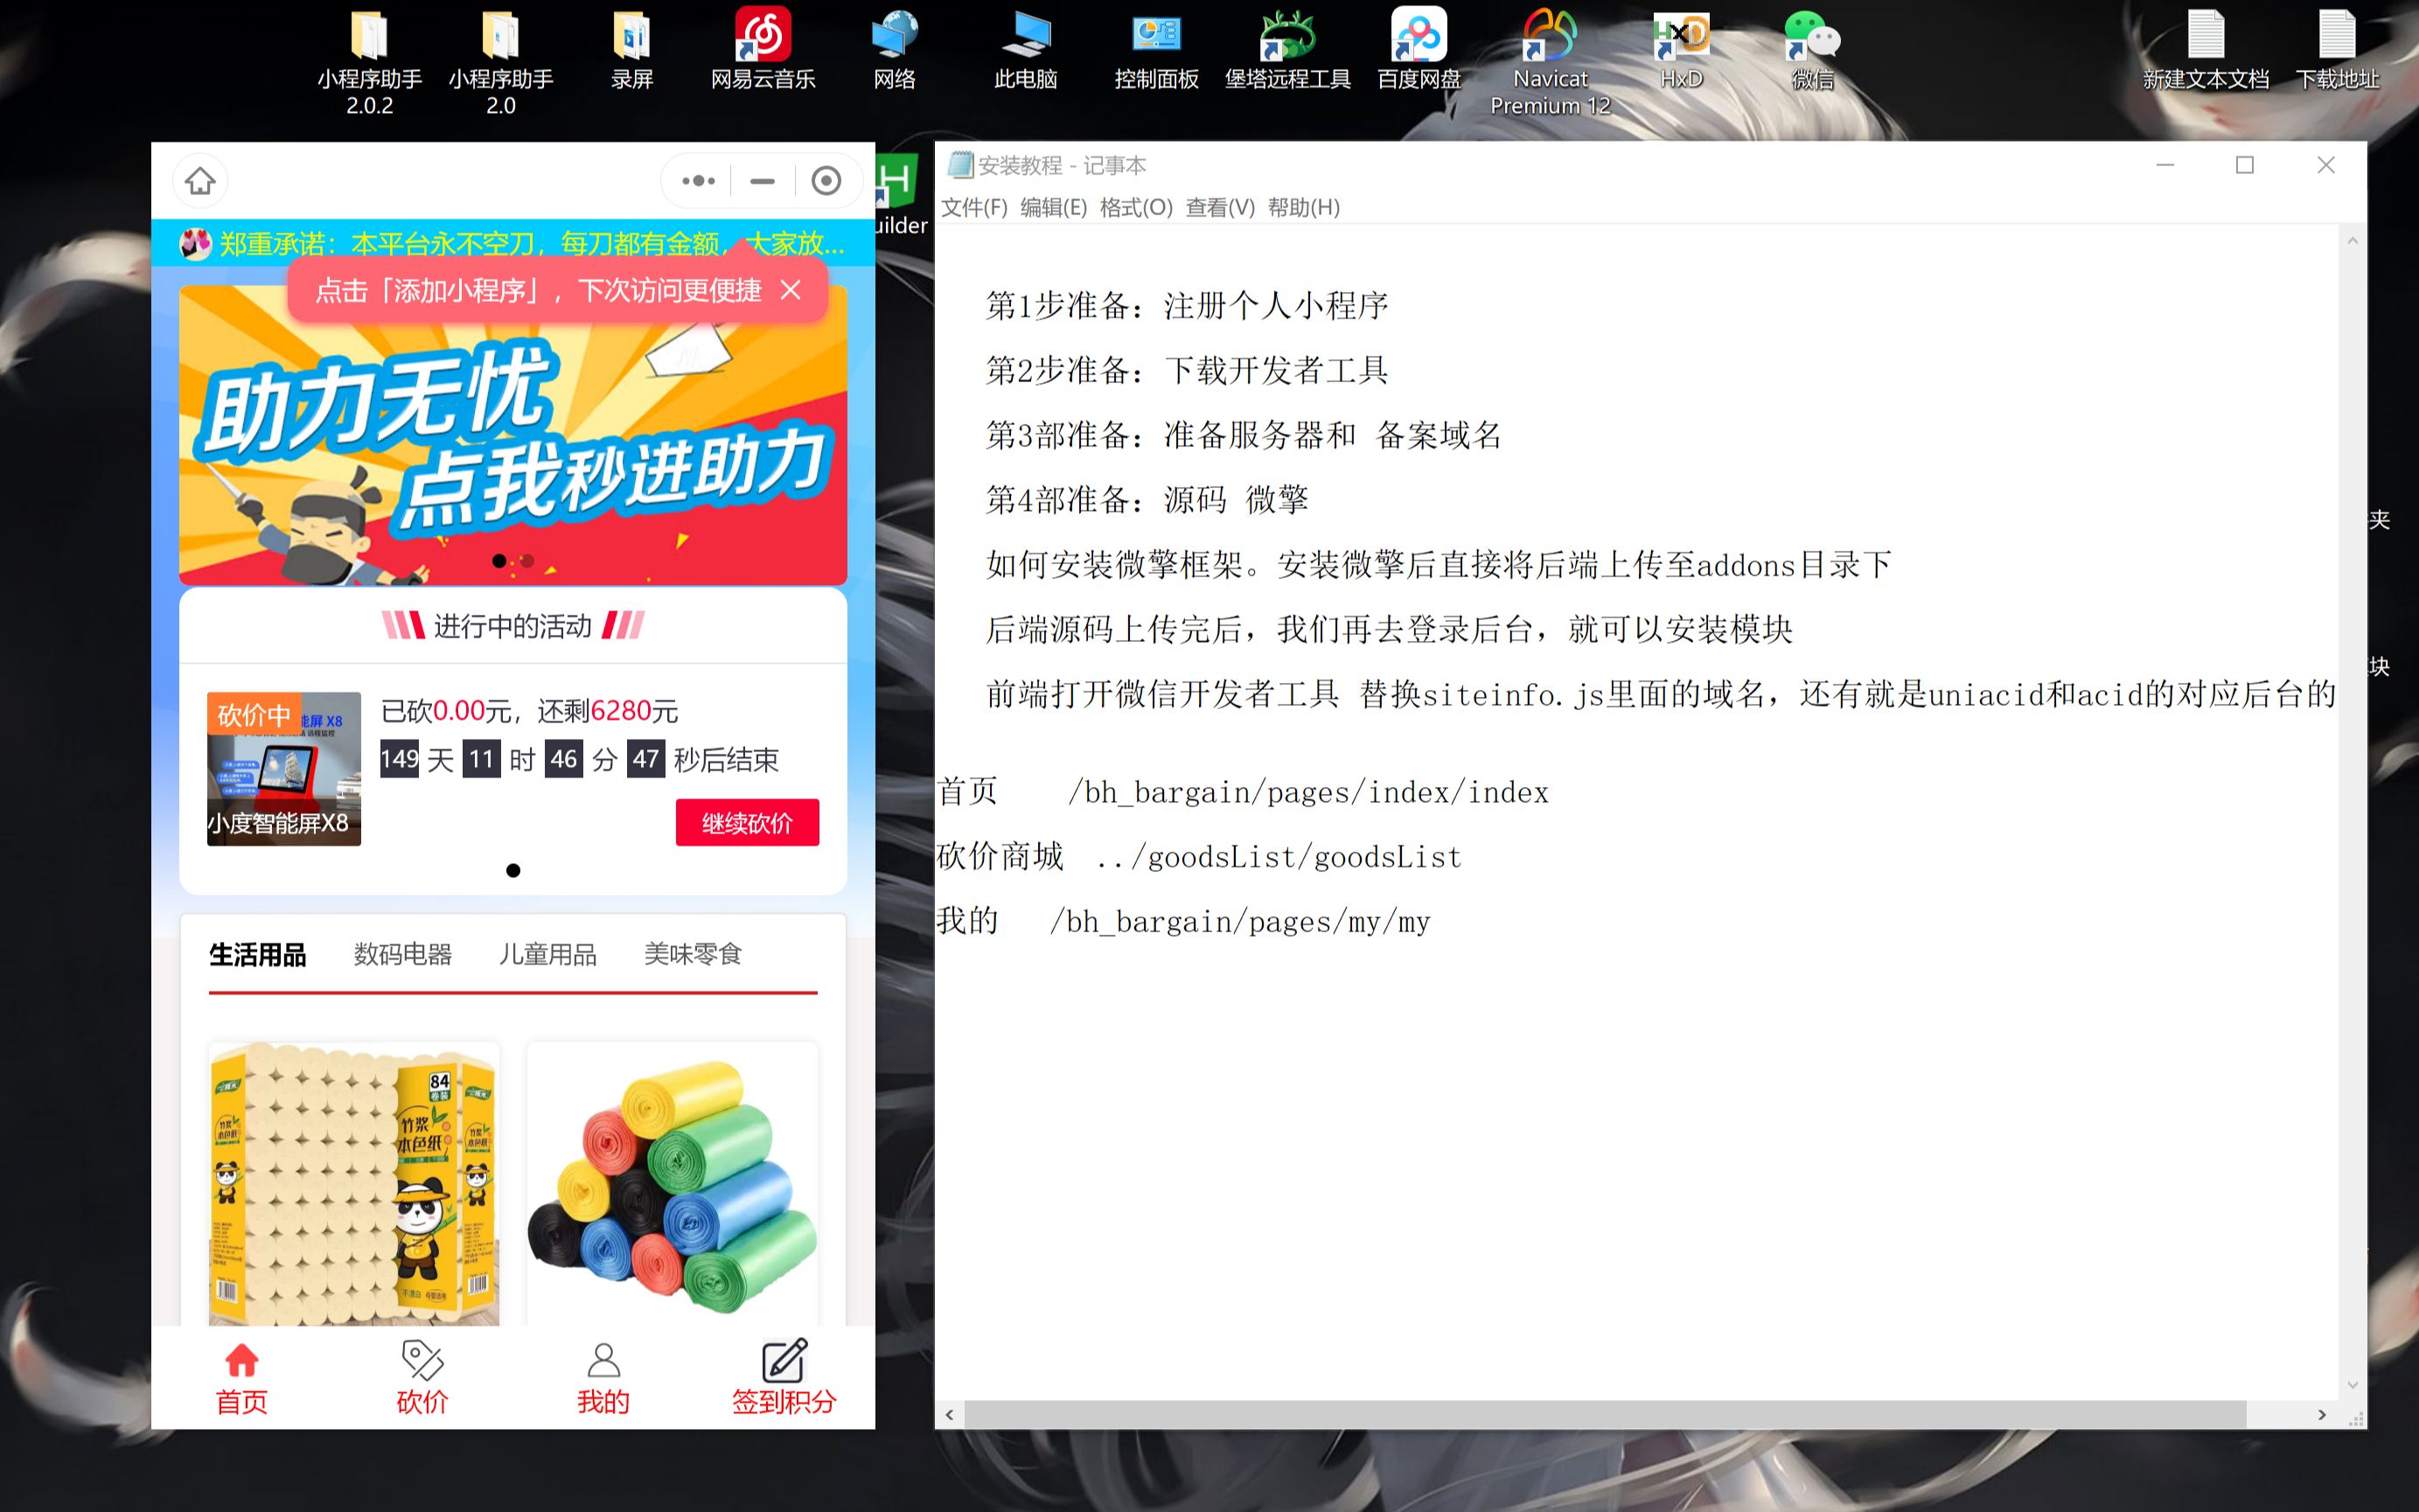Select the 美味零食 category tab
2419x1512 pixels.
click(693, 955)
